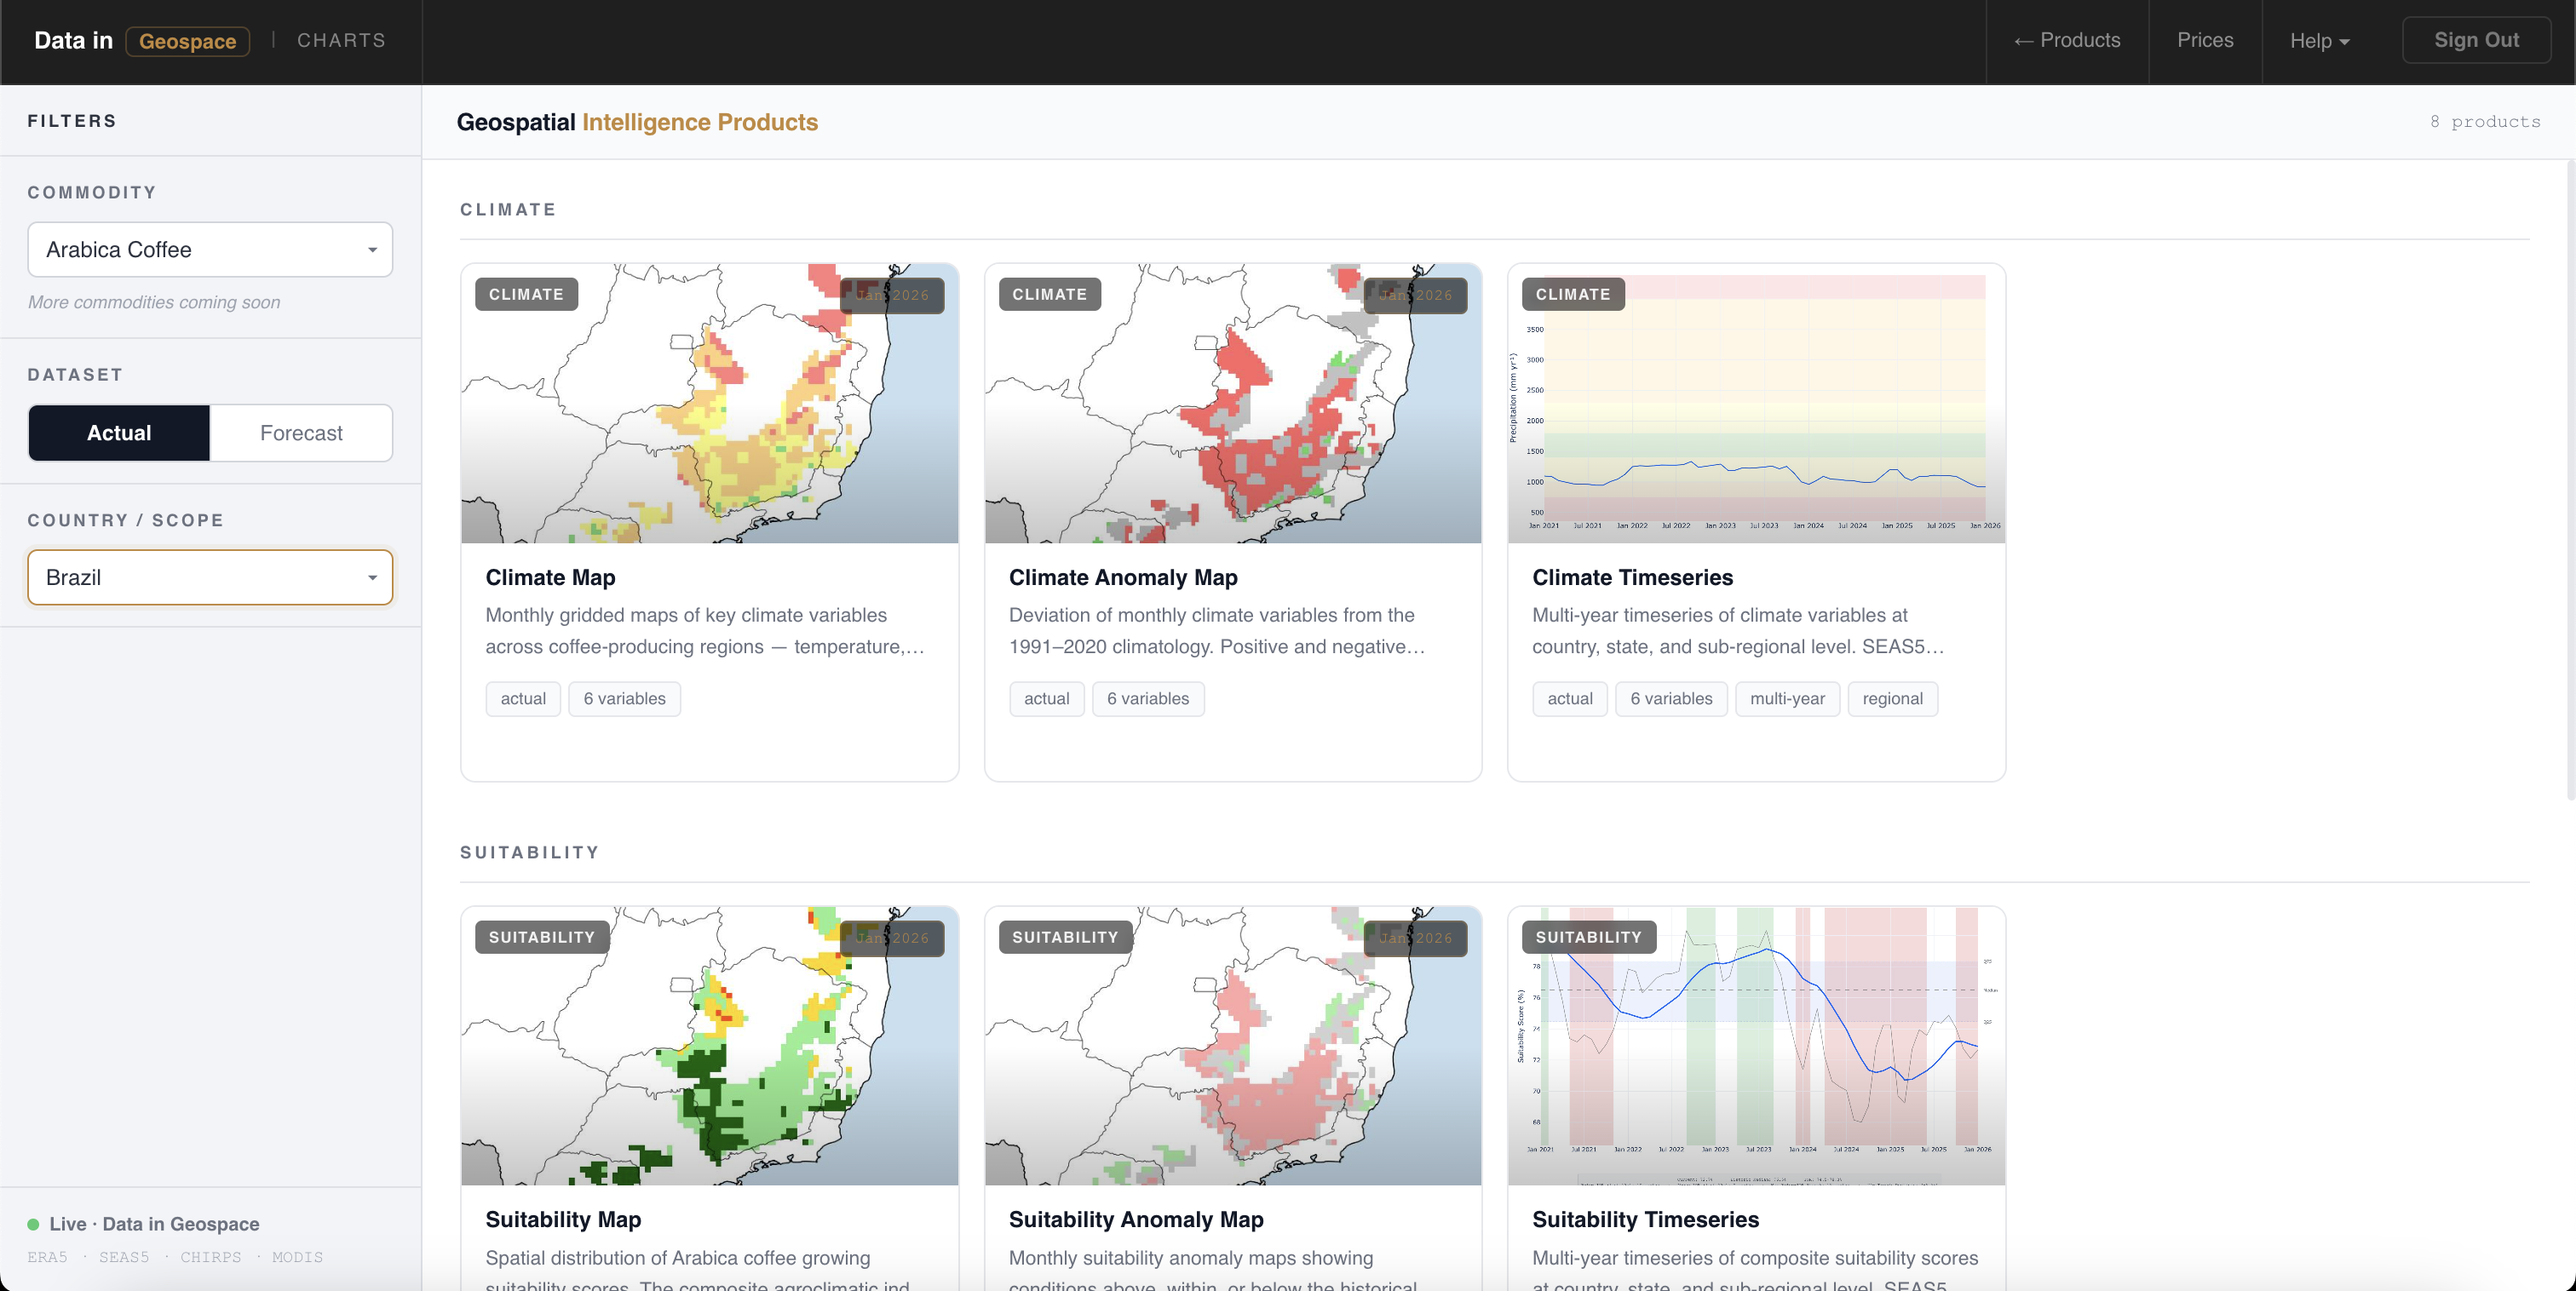
Task: Select the Actual dataset option
Action: click(x=118, y=433)
